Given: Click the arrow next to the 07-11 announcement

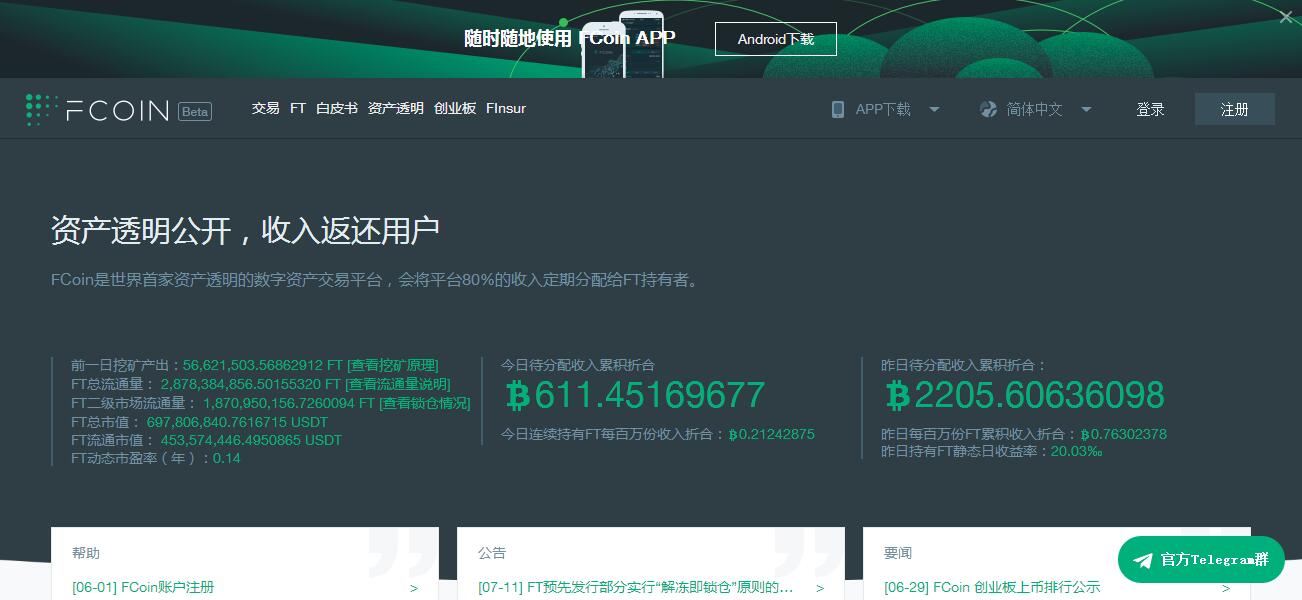Looking at the screenshot, I should click(x=820, y=588).
